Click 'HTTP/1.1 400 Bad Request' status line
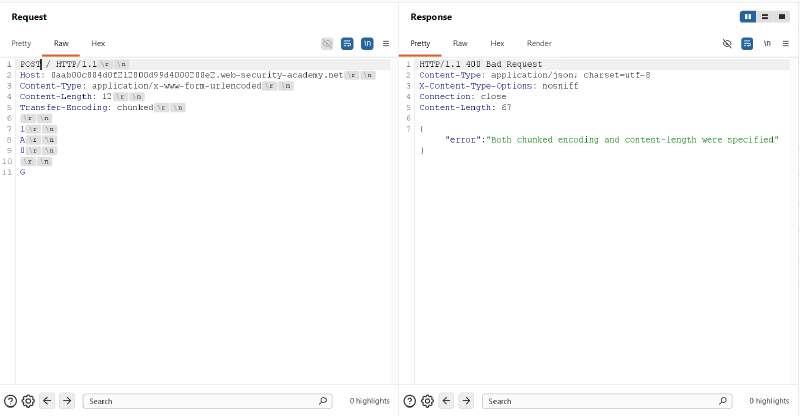The height and width of the screenshot is (416, 800). pyautogui.click(x=481, y=64)
